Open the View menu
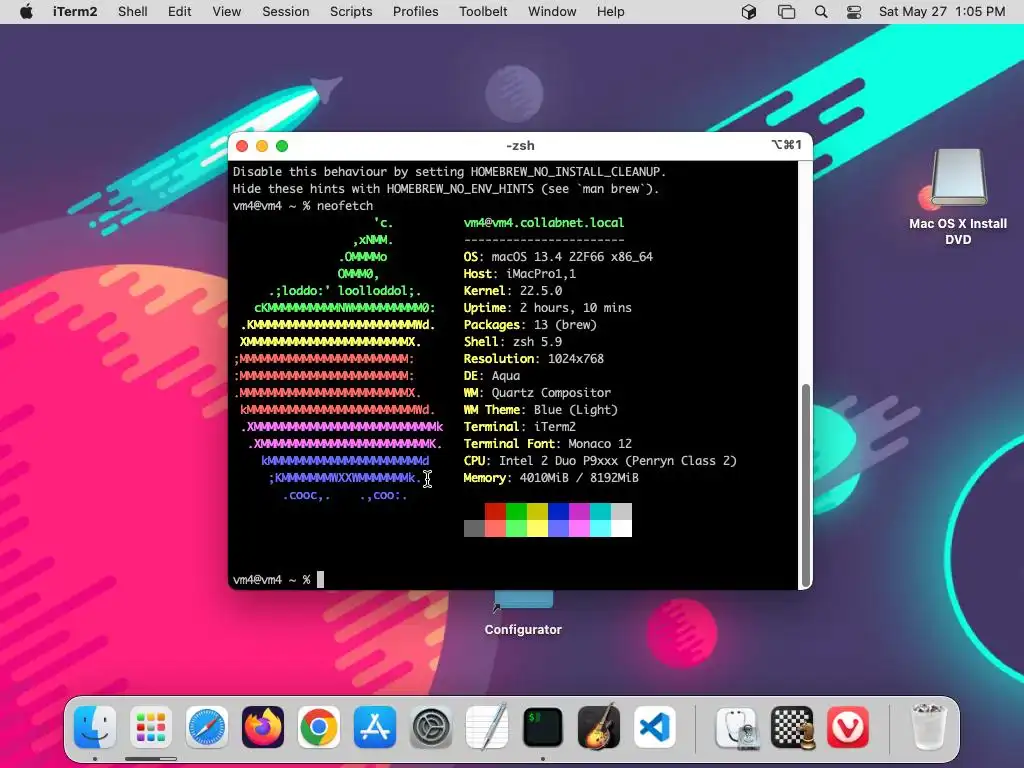Viewport: 1024px width, 768px height. 227,12
